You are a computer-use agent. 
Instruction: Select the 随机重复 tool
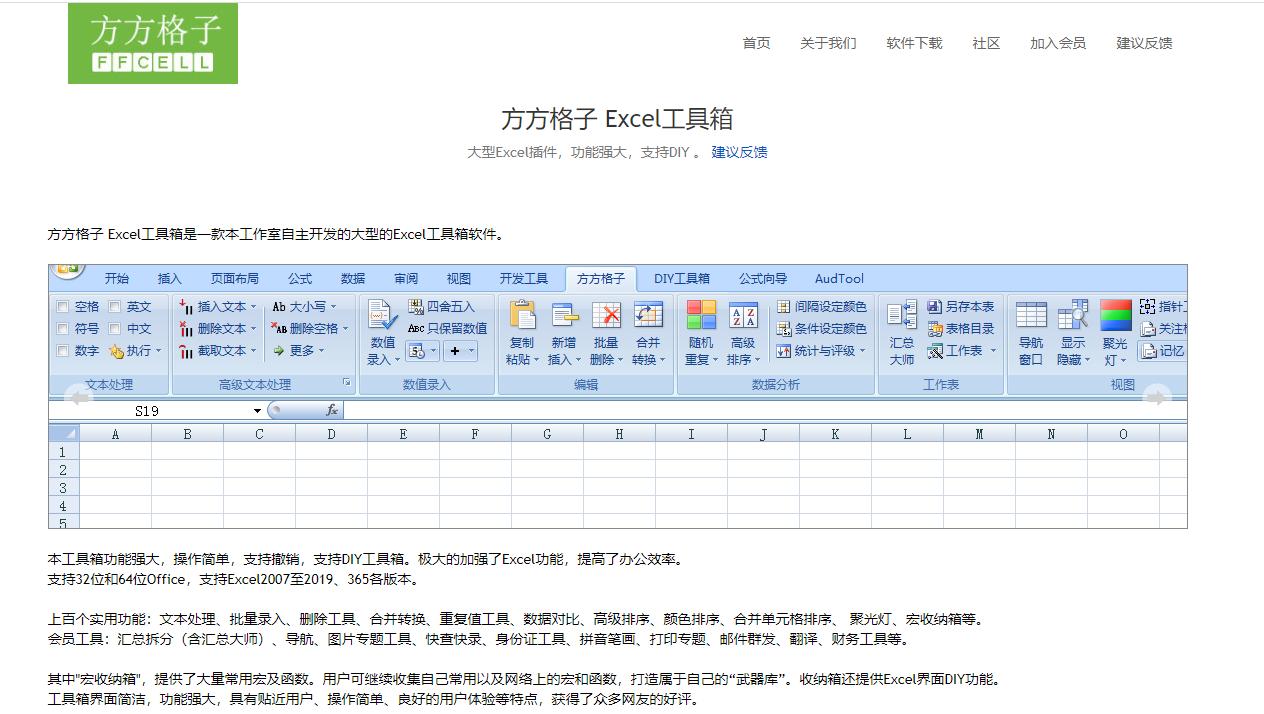[x=700, y=328]
